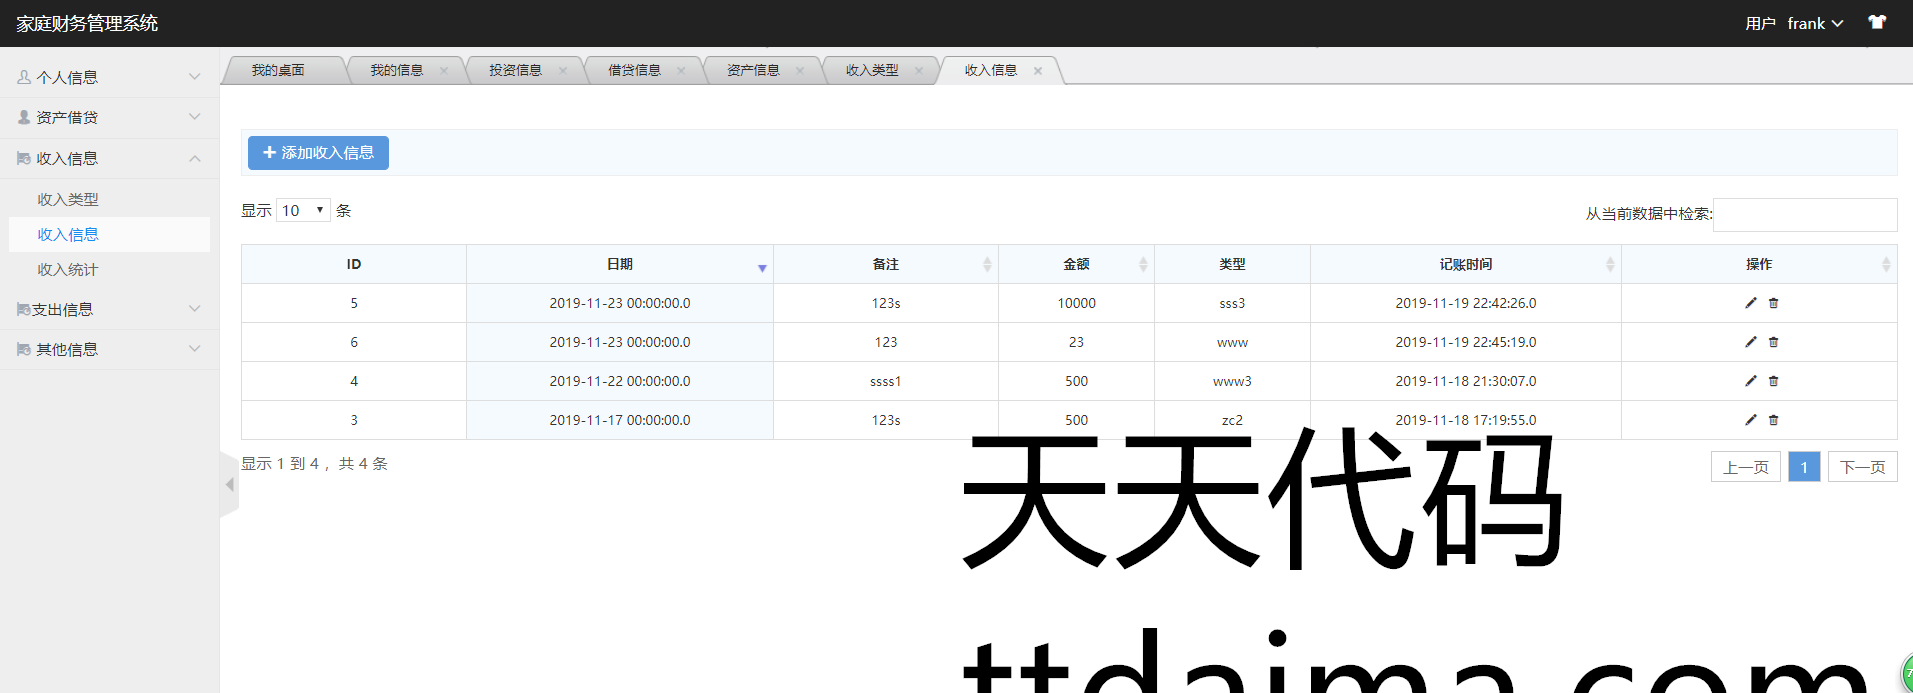The height and width of the screenshot is (693, 1913).
Task: Click trash icon for record ID 4
Action: tap(1773, 381)
